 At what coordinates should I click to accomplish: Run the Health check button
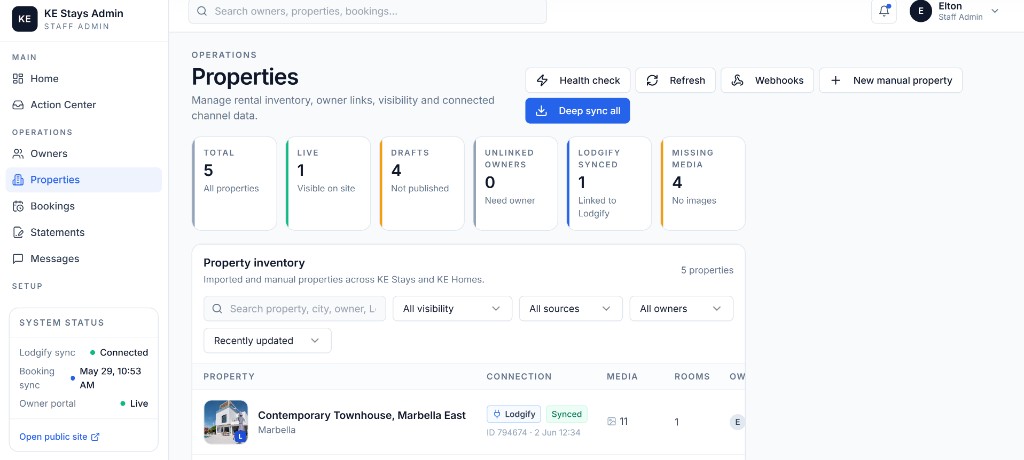pos(578,80)
